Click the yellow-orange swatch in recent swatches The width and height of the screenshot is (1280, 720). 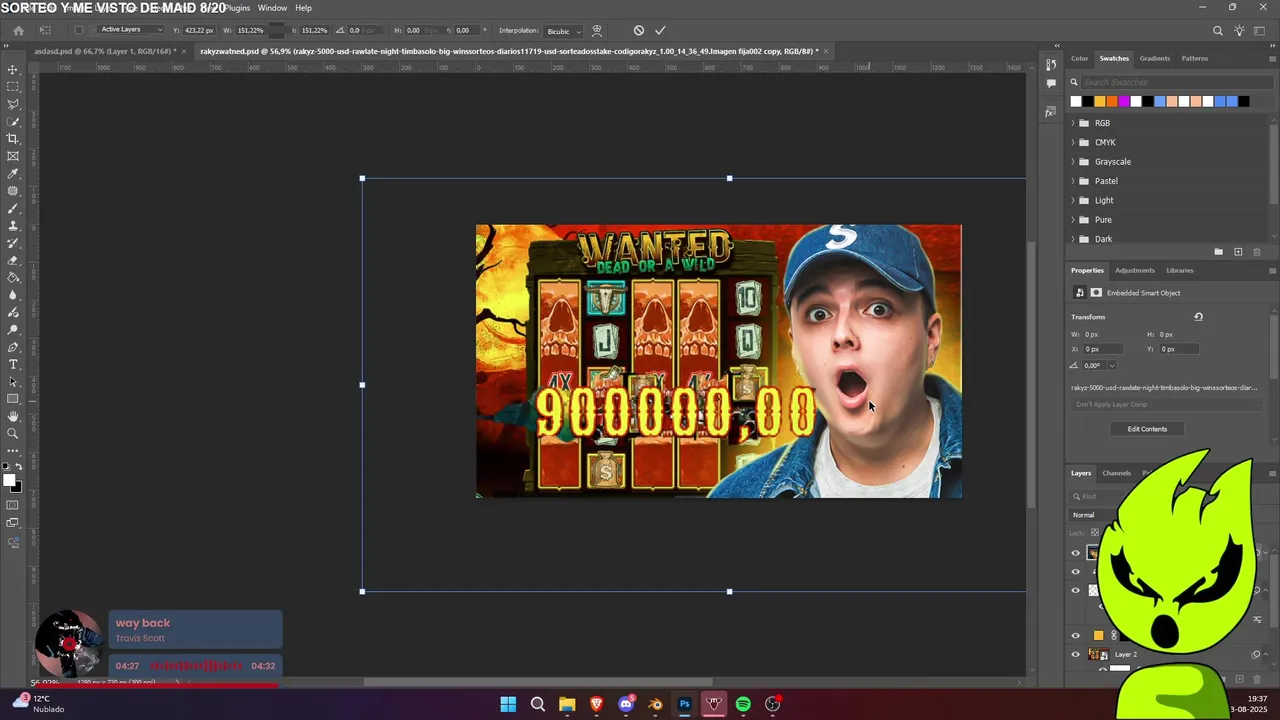point(1100,101)
